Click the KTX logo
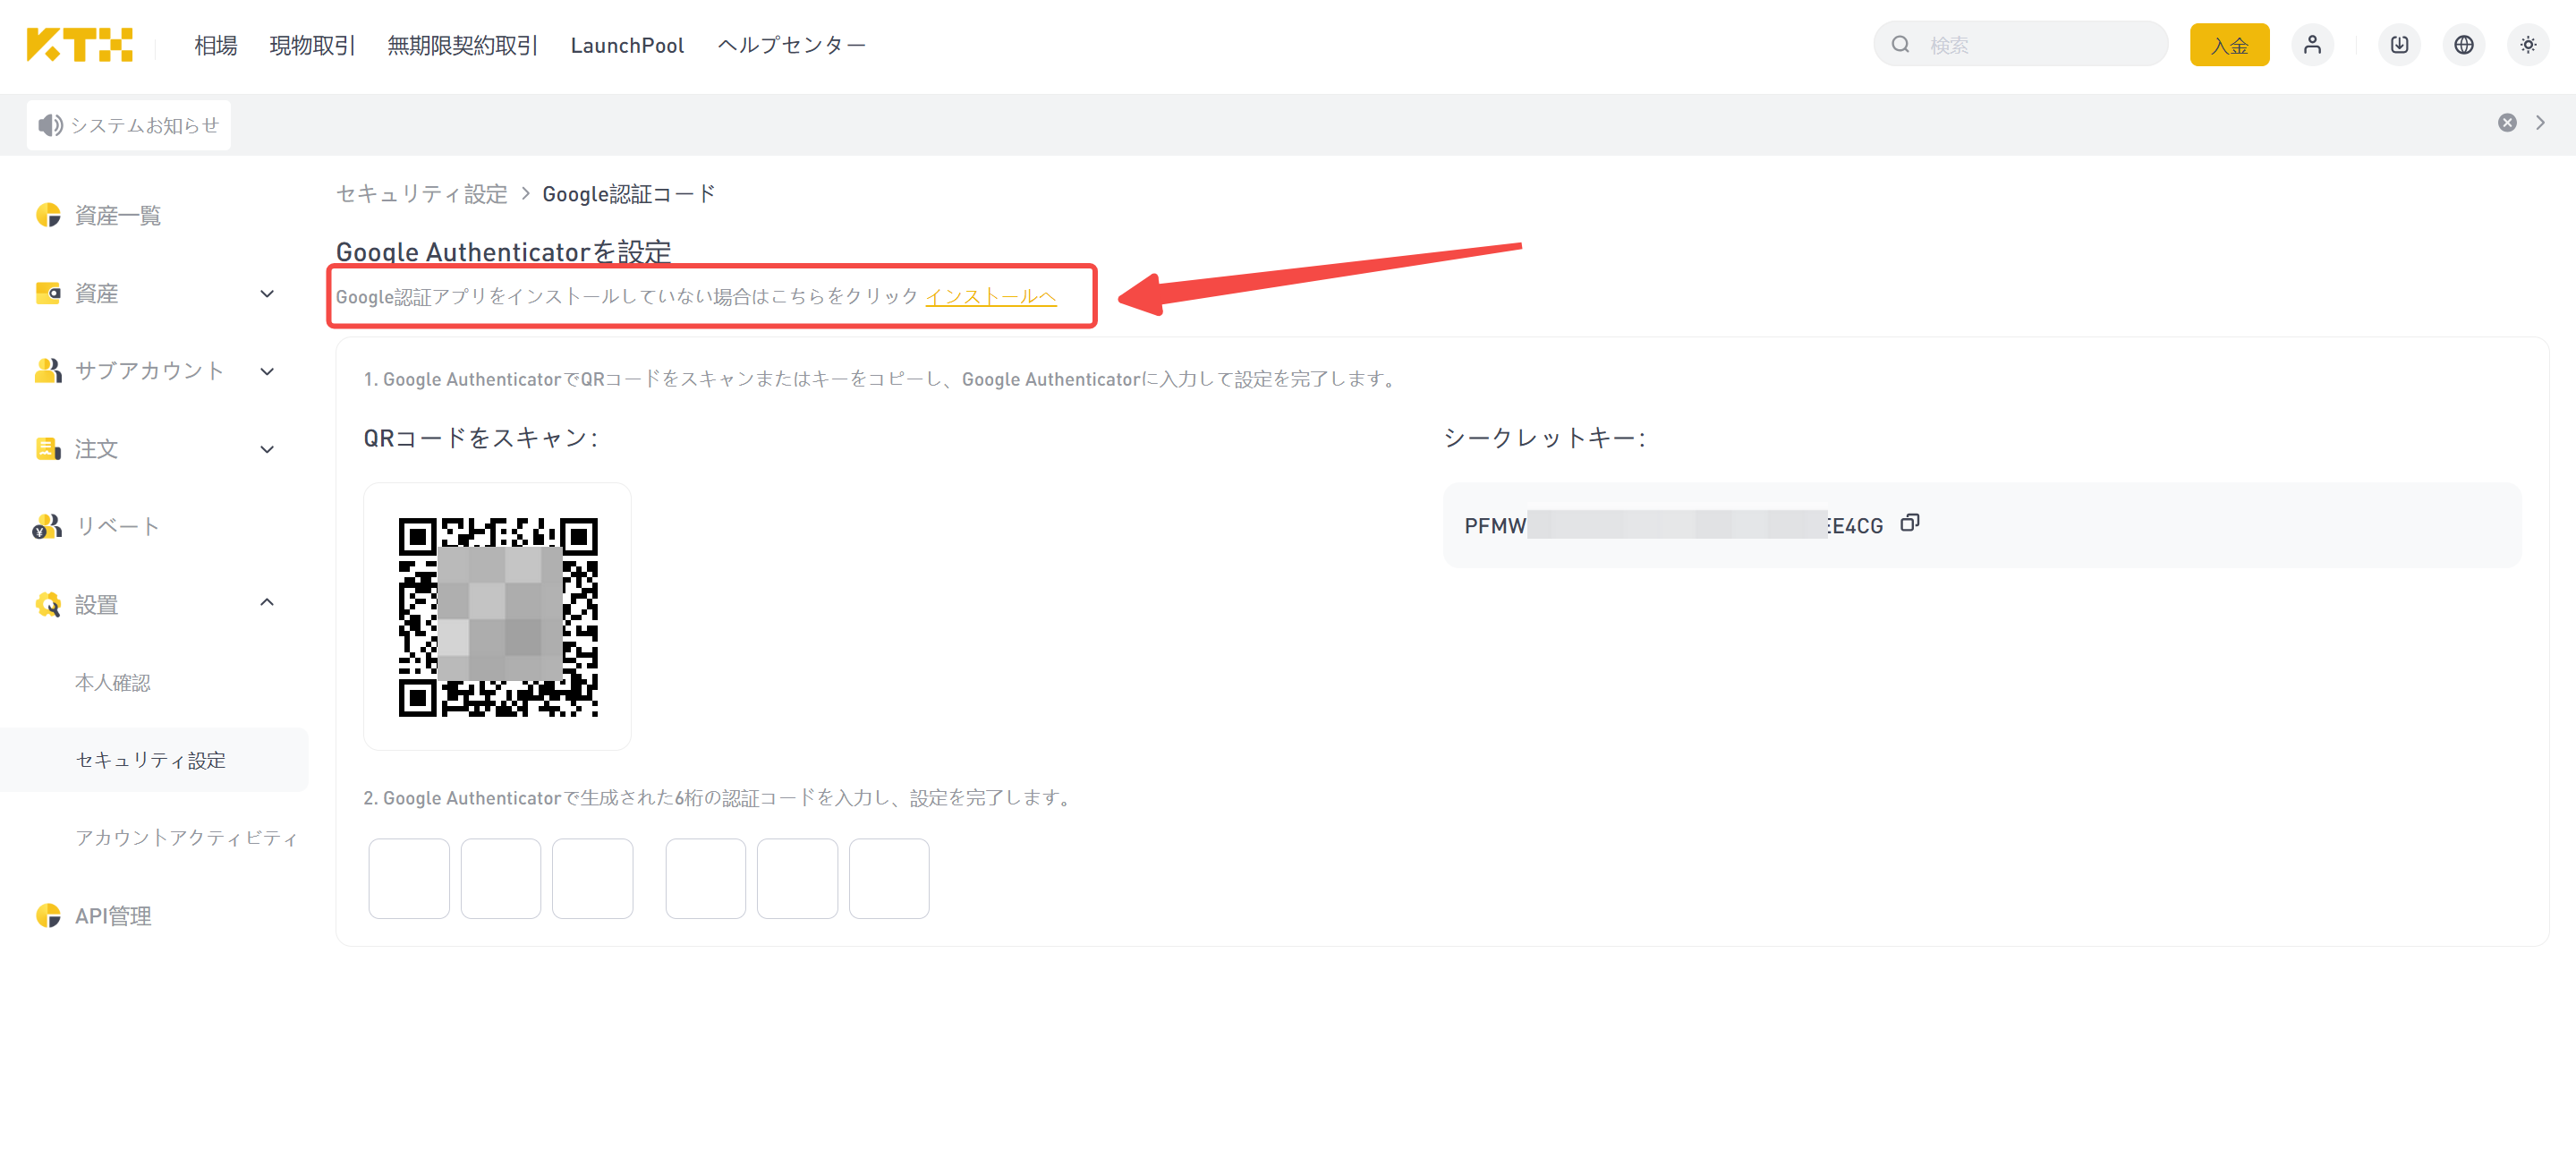The image size is (2576, 1166). click(x=79, y=45)
